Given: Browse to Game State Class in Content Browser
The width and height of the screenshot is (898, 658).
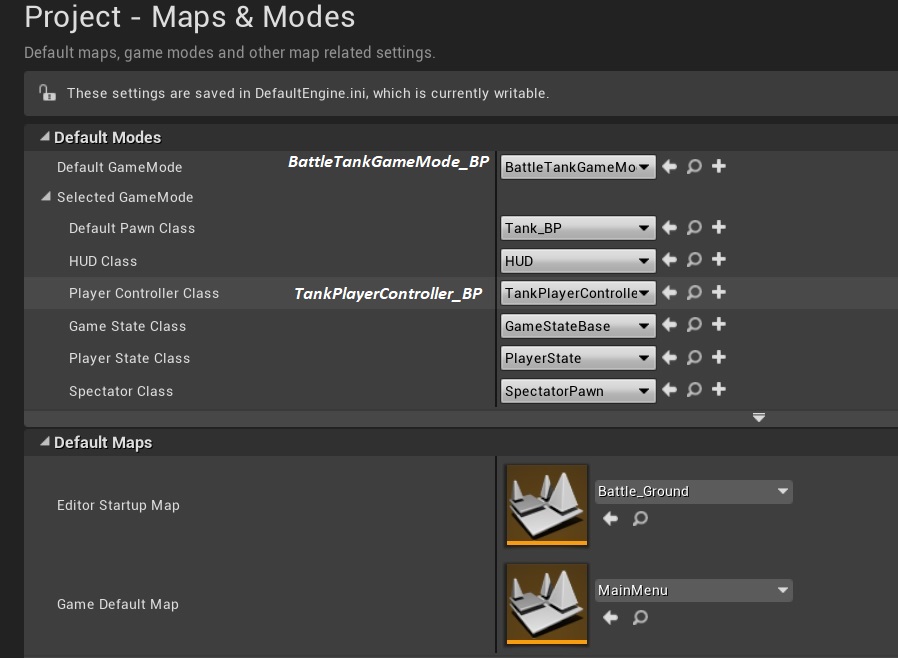Looking at the screenshot, I should click(x=694, y=325).
